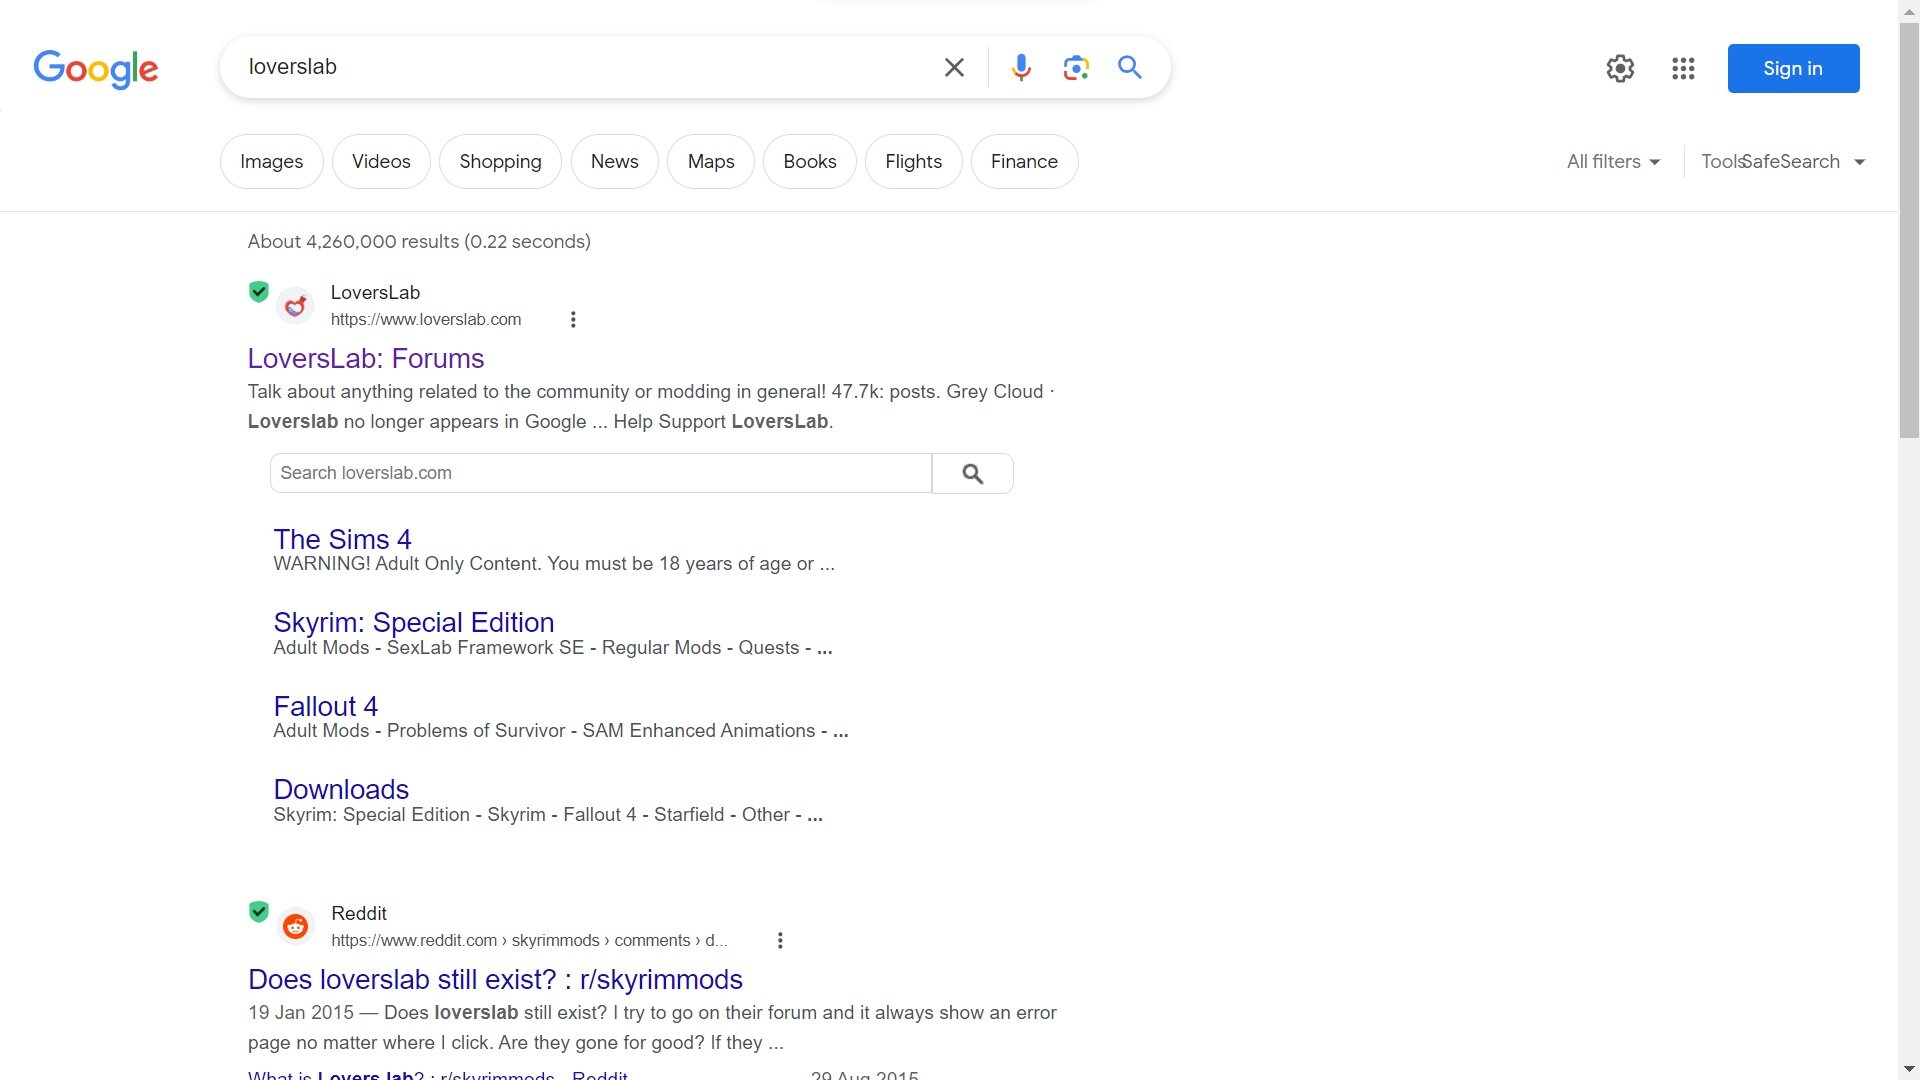Start voice search with microphone icon

click(1021, 67)
